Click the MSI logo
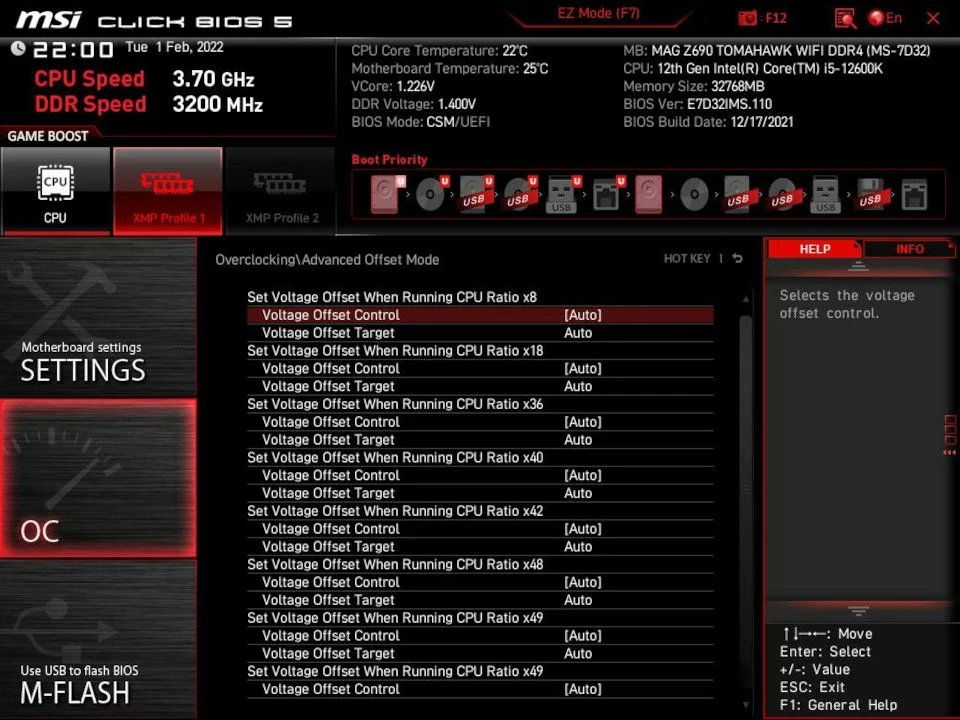 49,20
